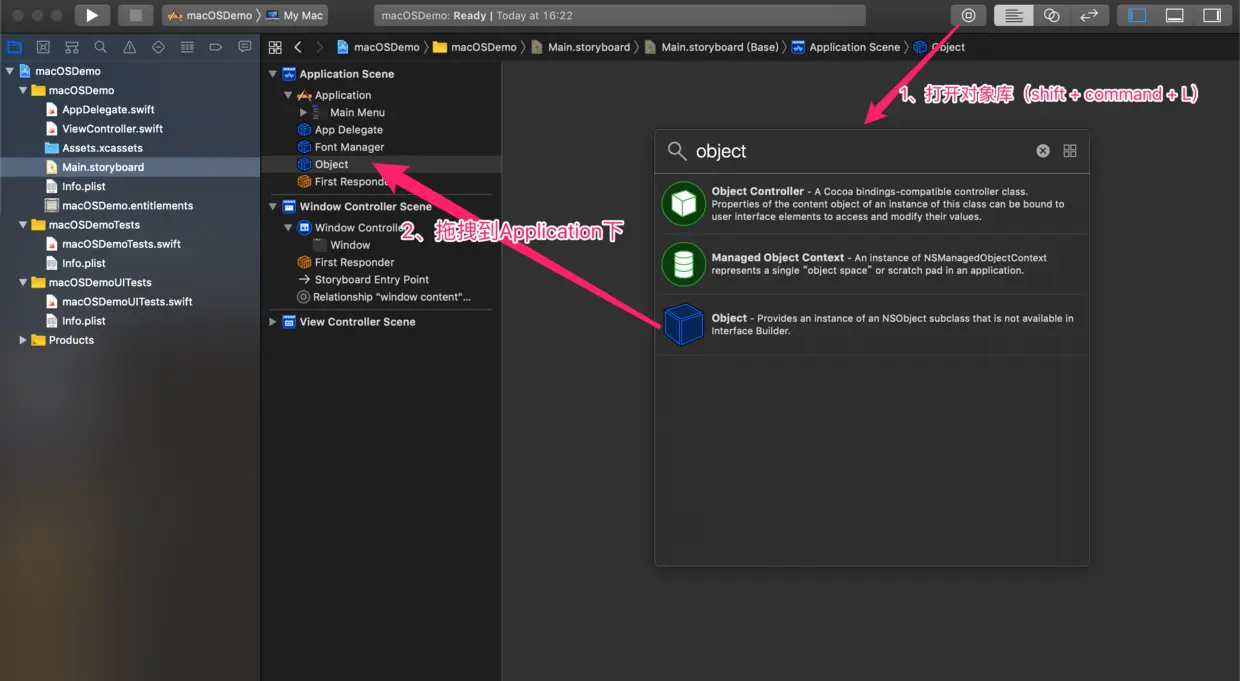Click Object at end of jump bar

(x=939, y=47)
